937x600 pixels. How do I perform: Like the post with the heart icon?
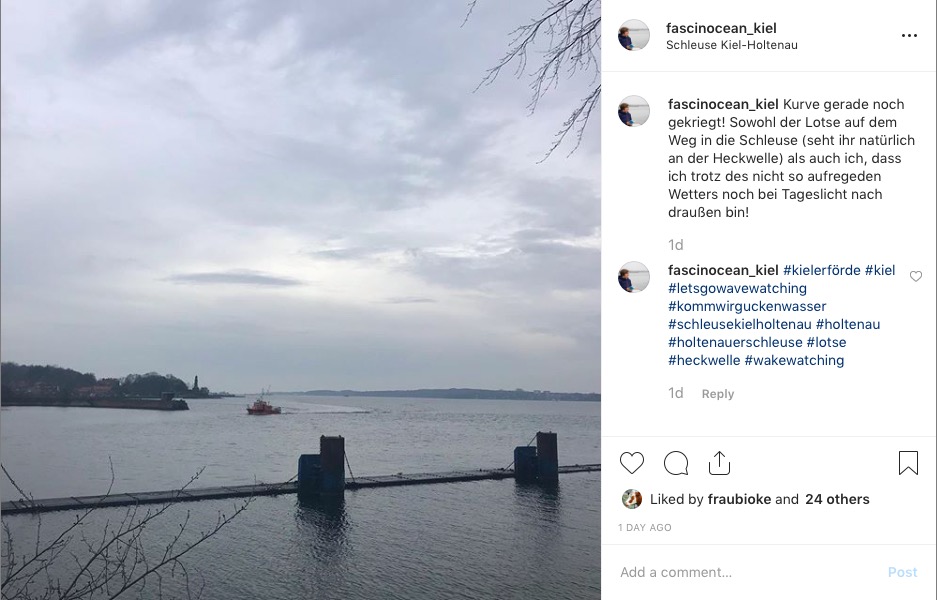tap(632, 463)
